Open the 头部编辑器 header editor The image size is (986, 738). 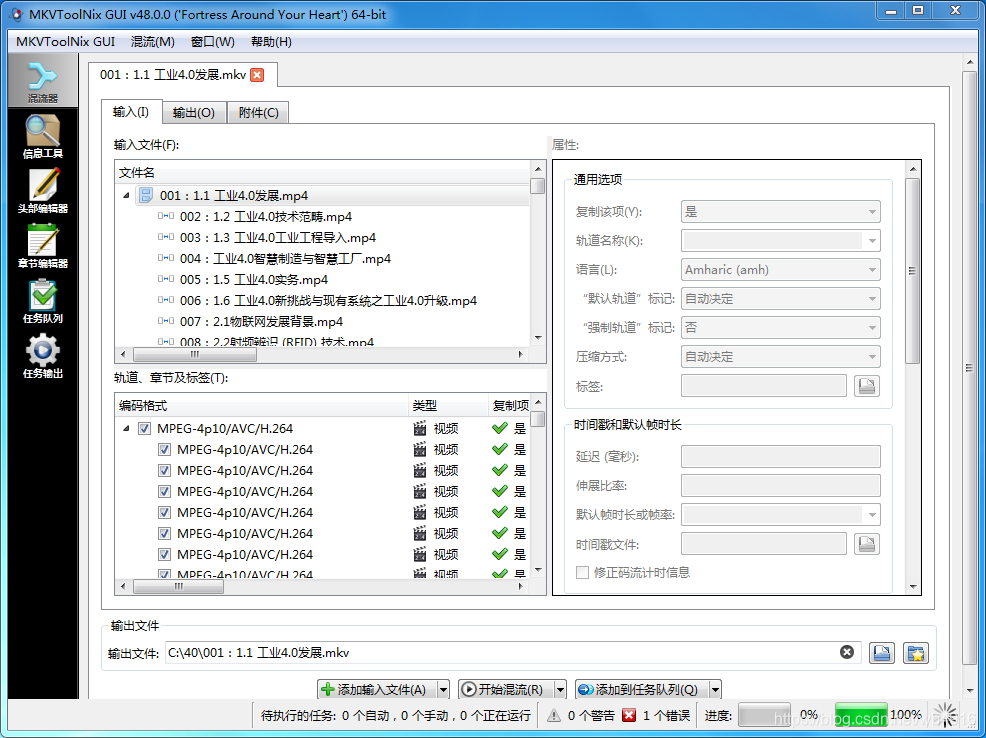coord(43,191)
